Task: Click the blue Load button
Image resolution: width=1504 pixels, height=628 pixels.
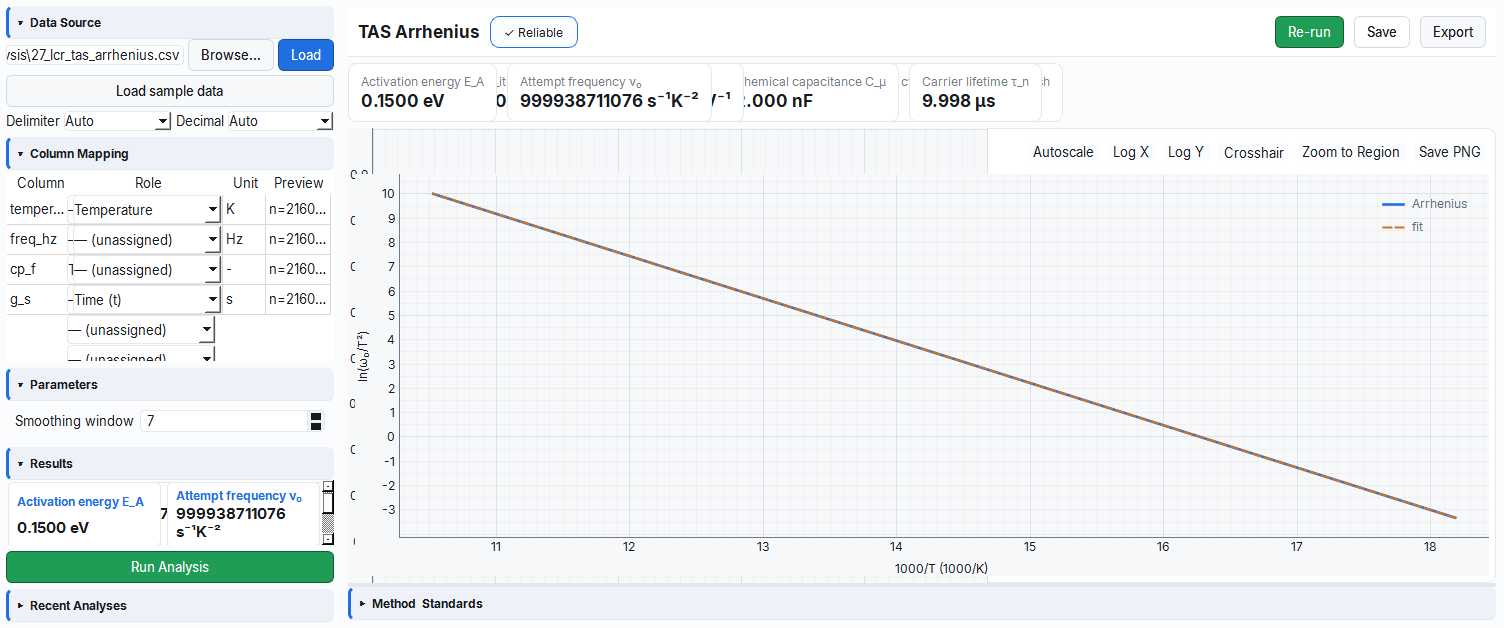Action: [x=306, y=55]
